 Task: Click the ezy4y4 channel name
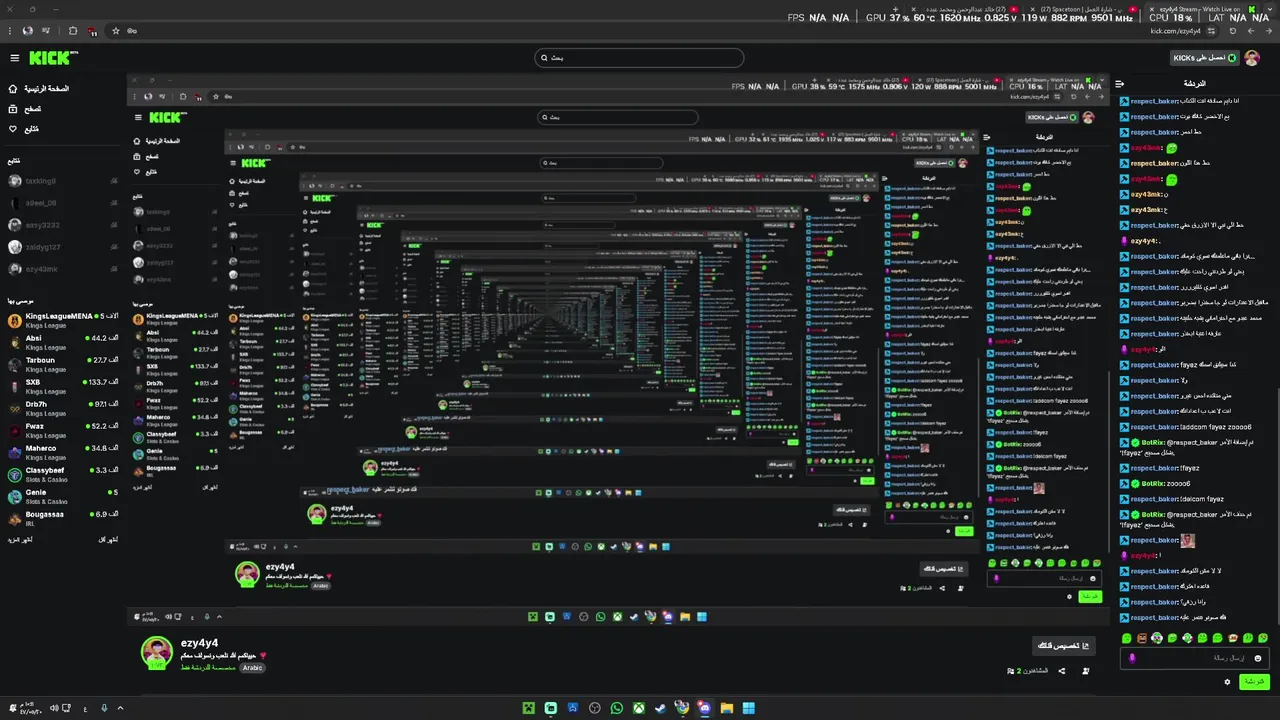[199, 643]
